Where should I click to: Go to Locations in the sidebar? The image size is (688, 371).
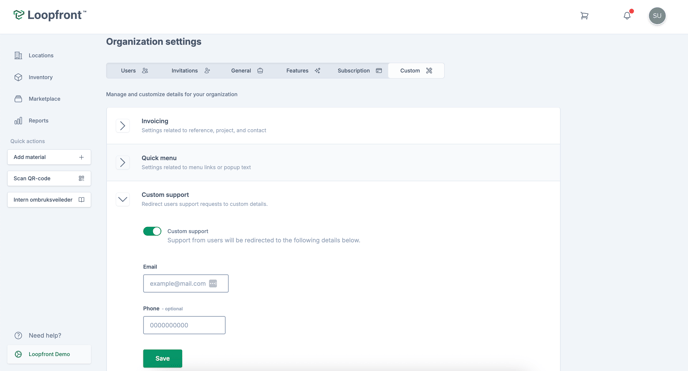pyautogui.click(x=41, y=55)
